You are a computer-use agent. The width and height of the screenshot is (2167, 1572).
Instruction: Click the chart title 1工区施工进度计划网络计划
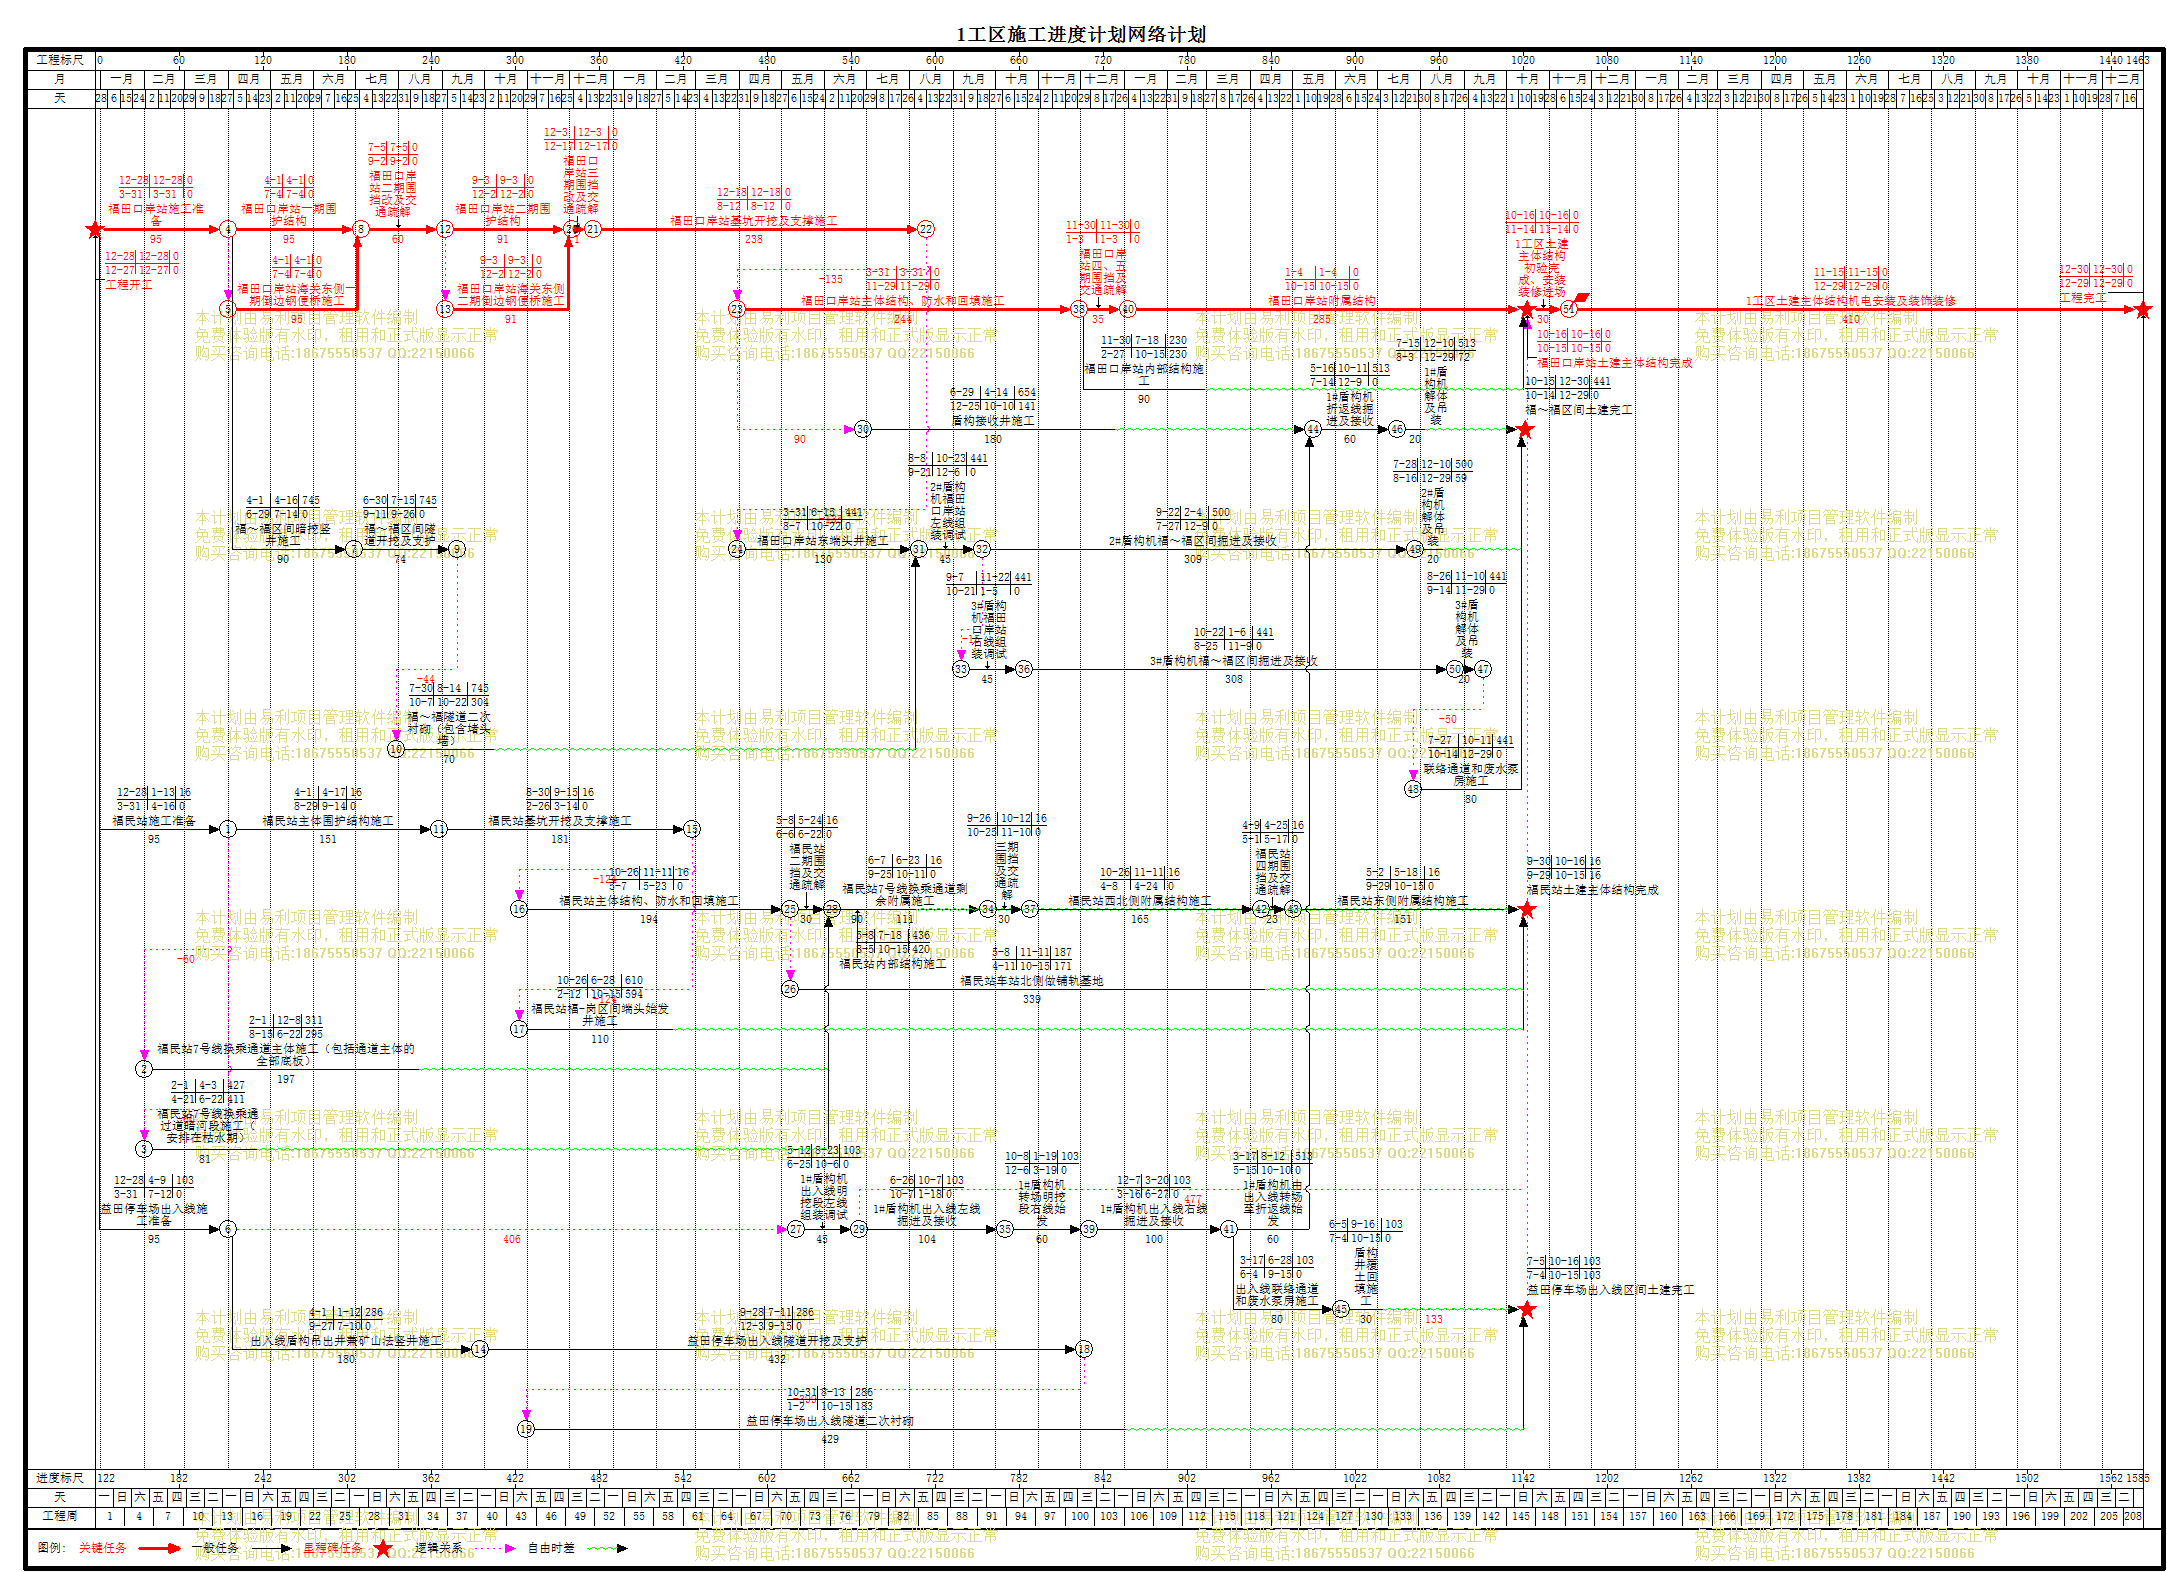(1081, 35)
